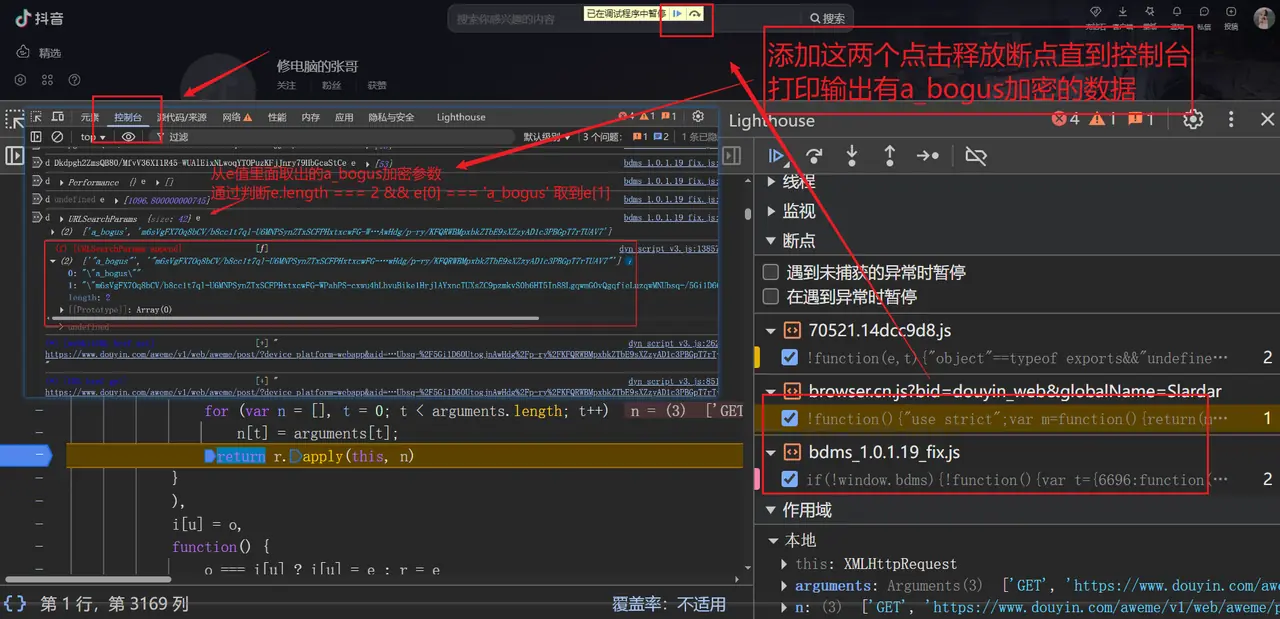
Task: Step over the next function call
Action: point(815,156)
